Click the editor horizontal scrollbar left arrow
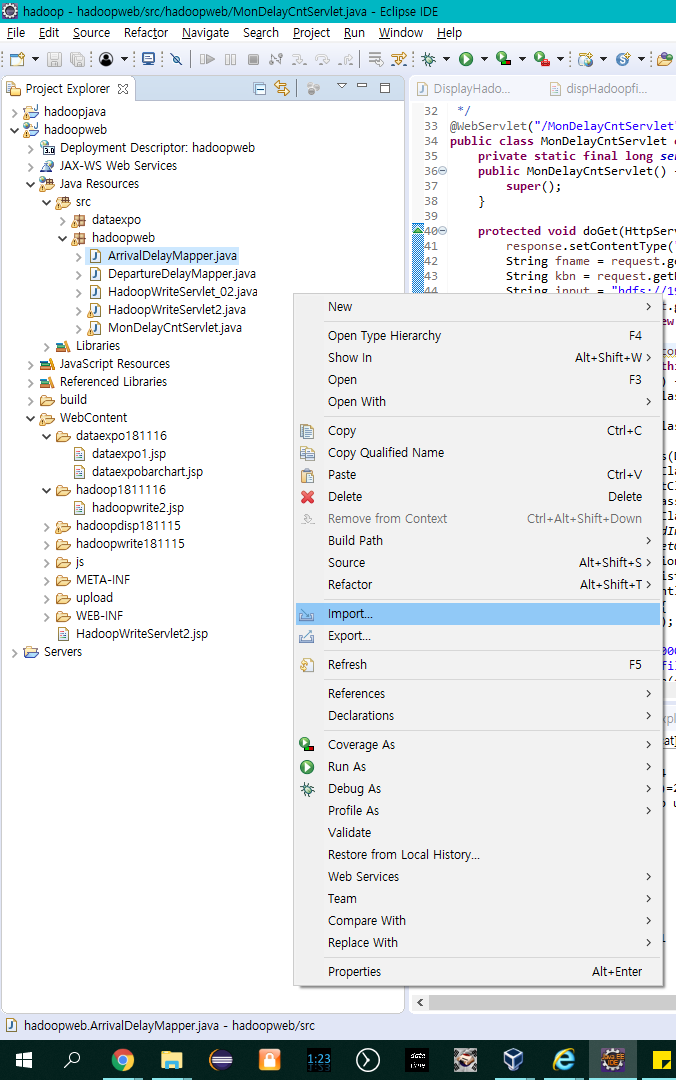676x1080 pixels. pos(420,1002)
